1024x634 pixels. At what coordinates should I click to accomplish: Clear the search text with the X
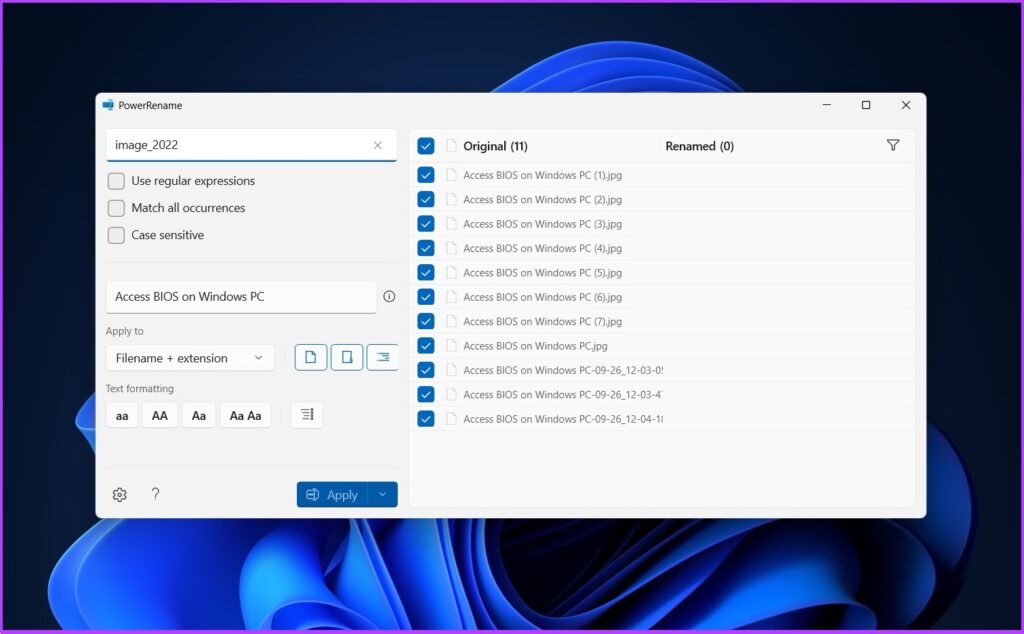pyautogui.click(x=378, y=145)
